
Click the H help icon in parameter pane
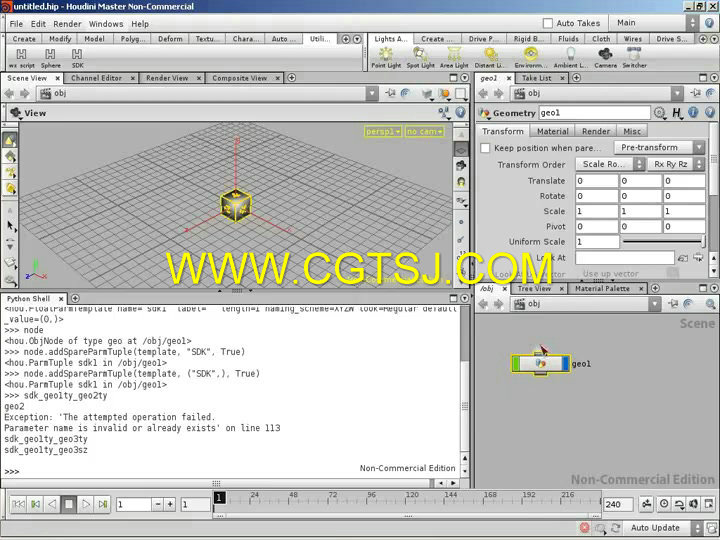click(677, 112)
